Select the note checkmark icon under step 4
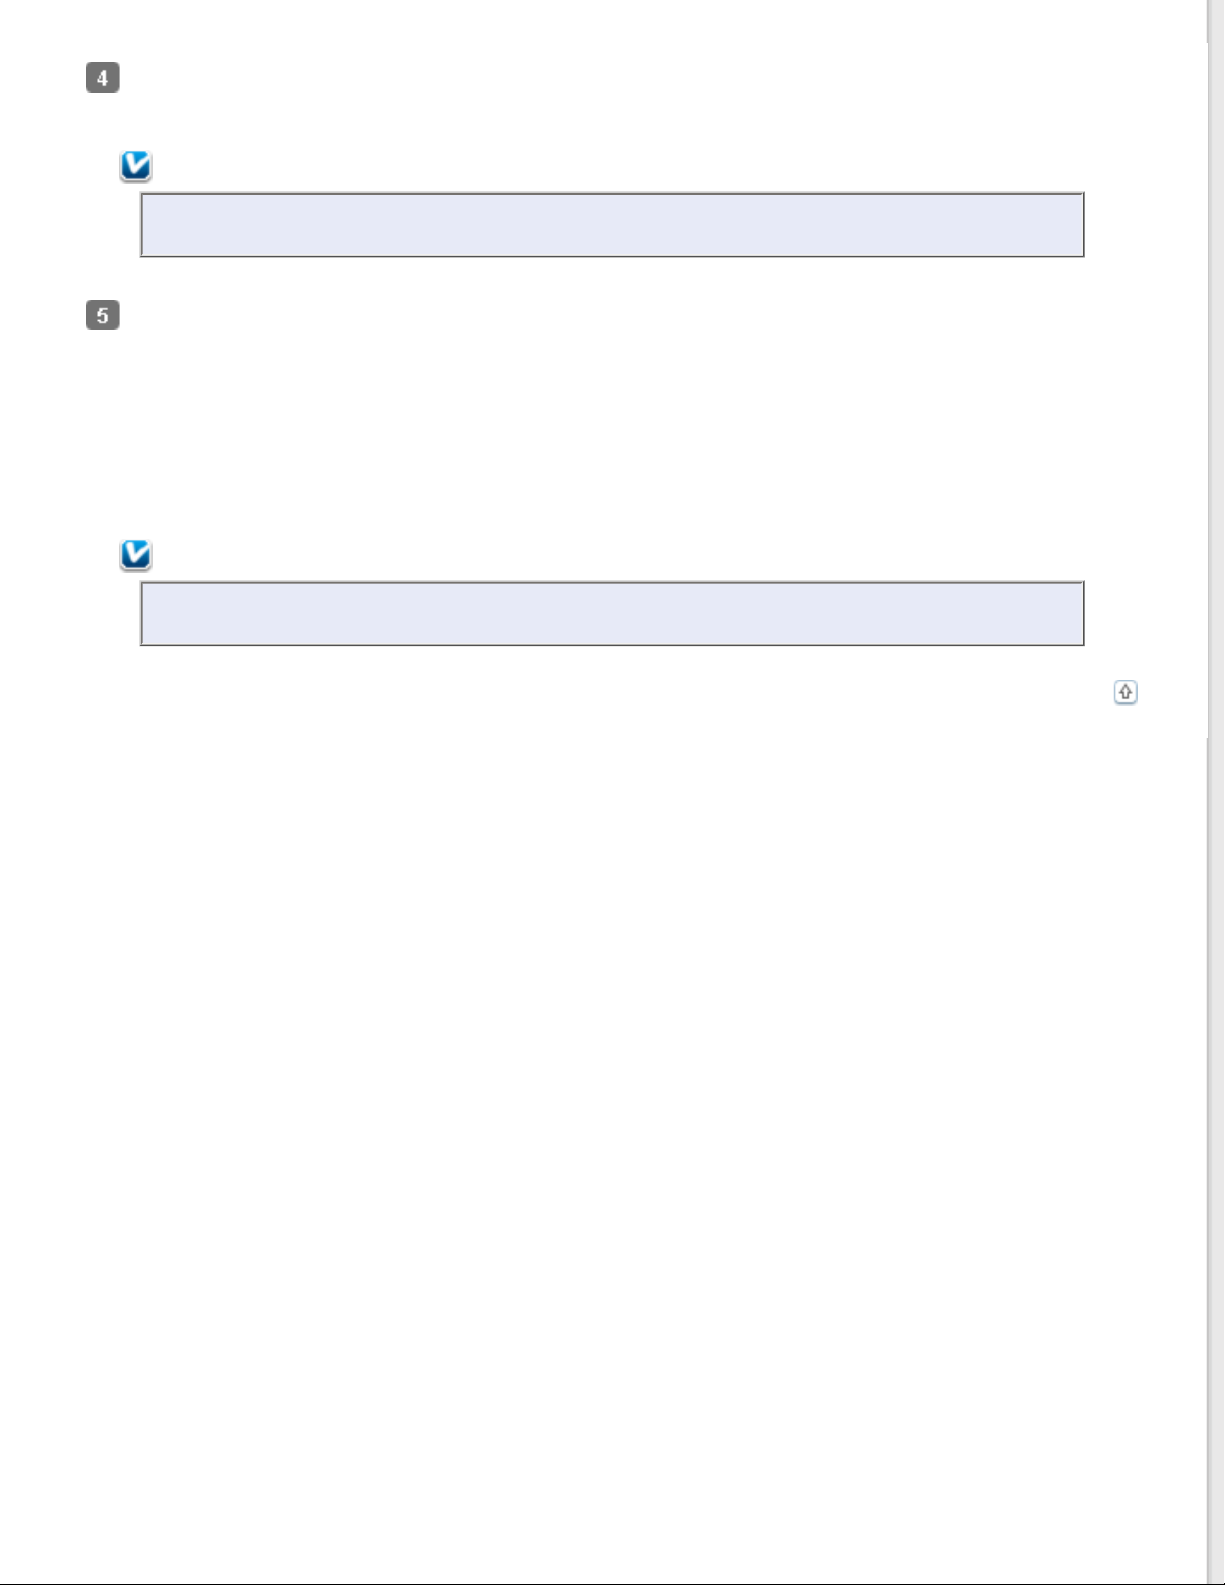This screenshot has width=1225, height=1585. point(135,166)
